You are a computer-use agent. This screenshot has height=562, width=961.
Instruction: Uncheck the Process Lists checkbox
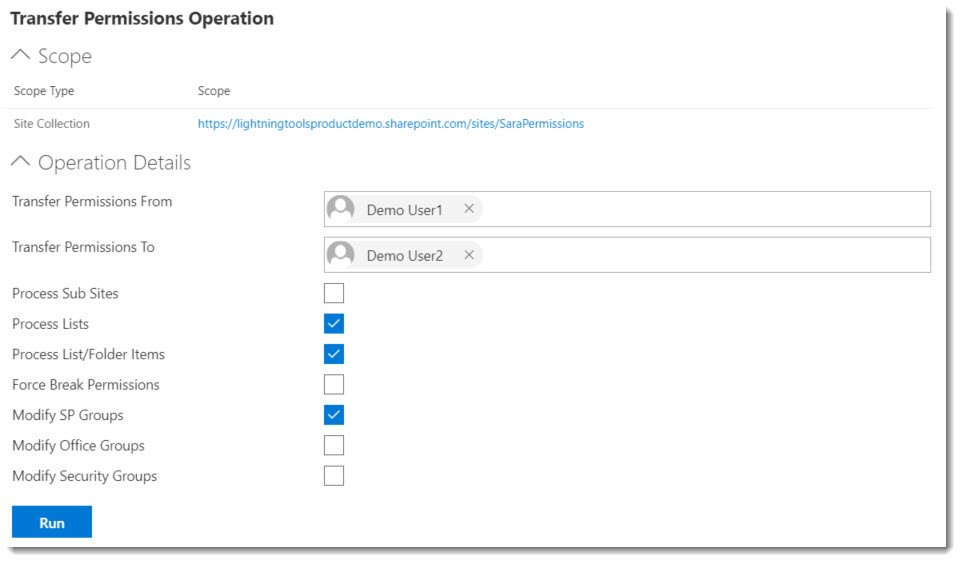point(334,324)
